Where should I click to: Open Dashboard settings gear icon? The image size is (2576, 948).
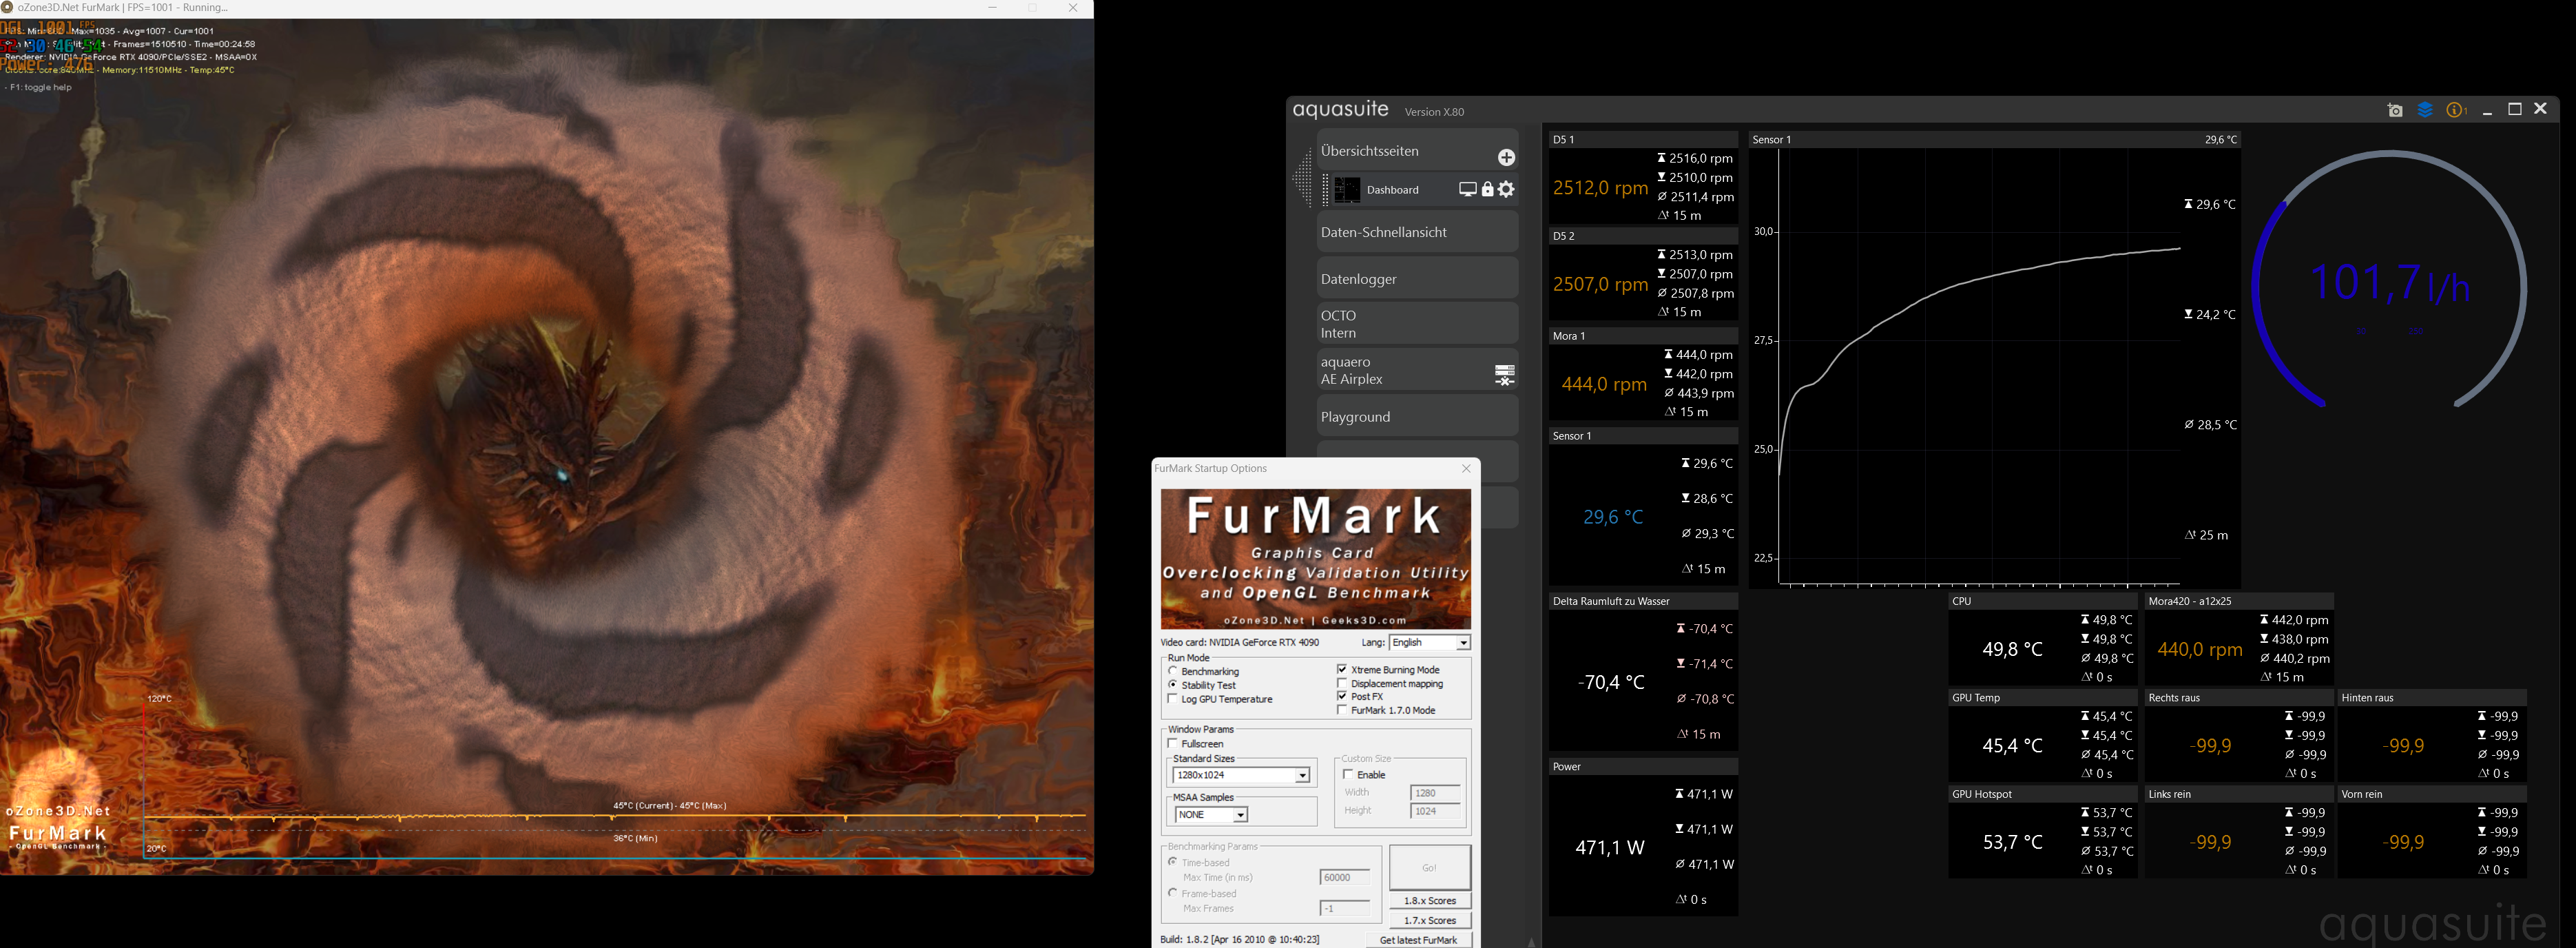(x=1506, y=189)
